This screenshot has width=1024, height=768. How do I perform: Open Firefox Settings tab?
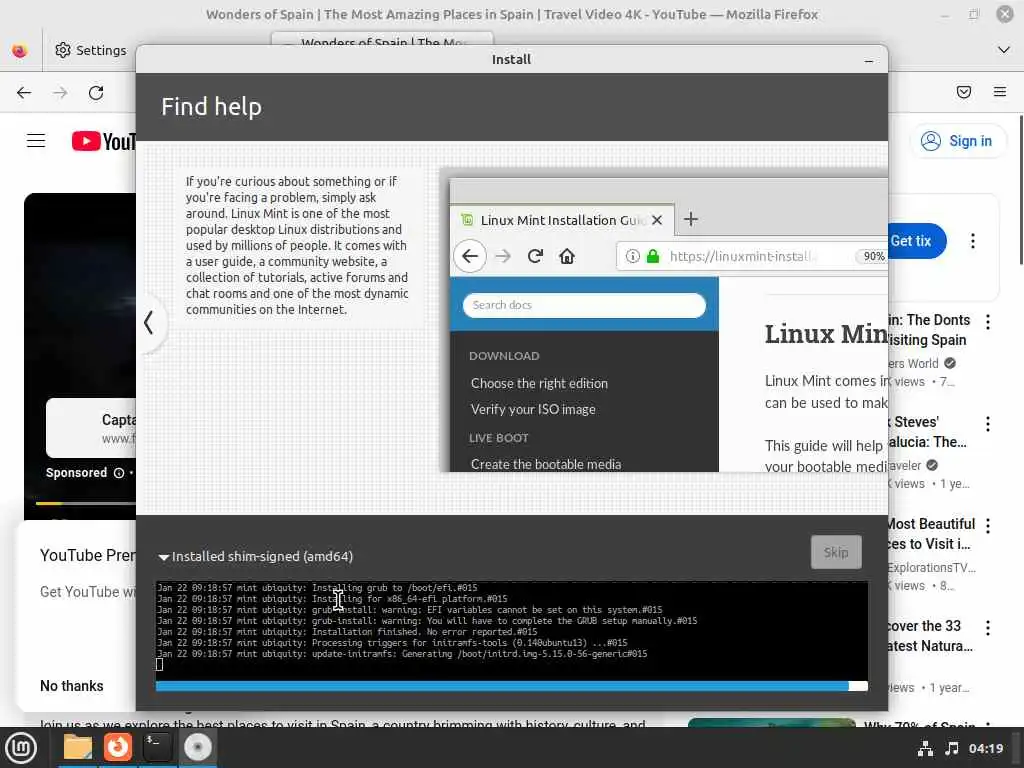click(91, 50)
